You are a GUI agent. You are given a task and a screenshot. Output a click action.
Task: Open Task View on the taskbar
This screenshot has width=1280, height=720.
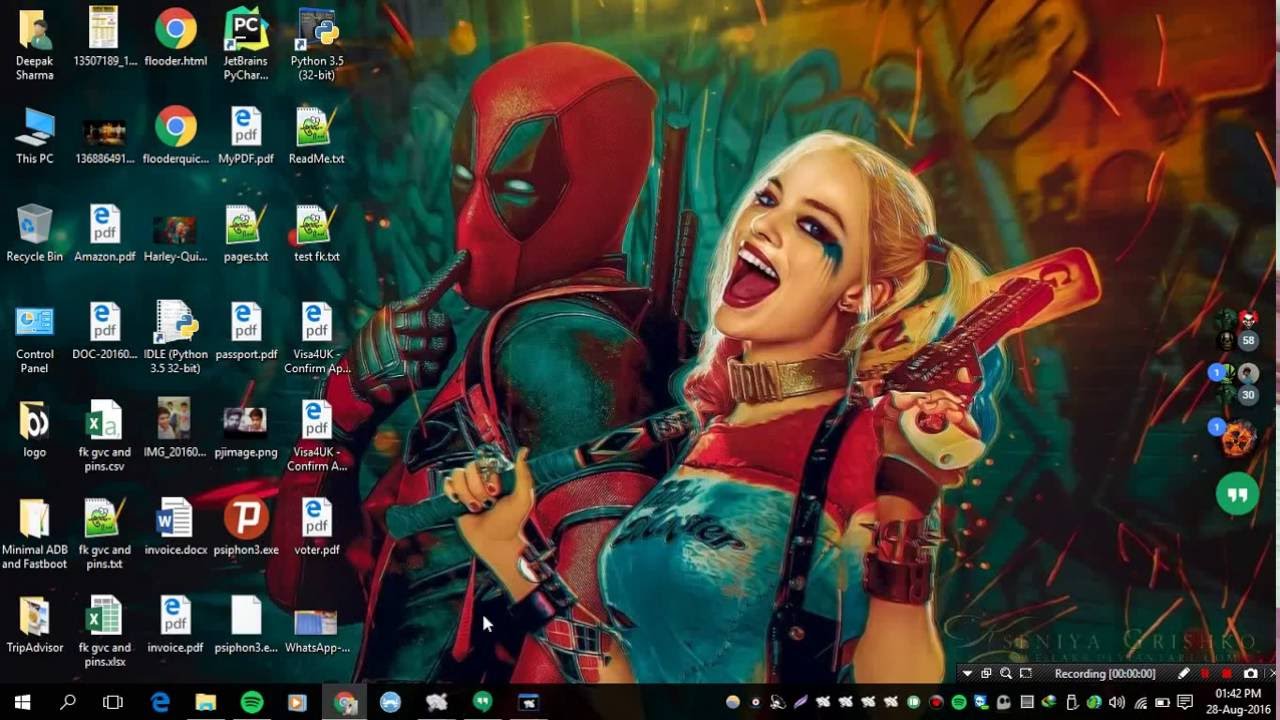(113, 703)
